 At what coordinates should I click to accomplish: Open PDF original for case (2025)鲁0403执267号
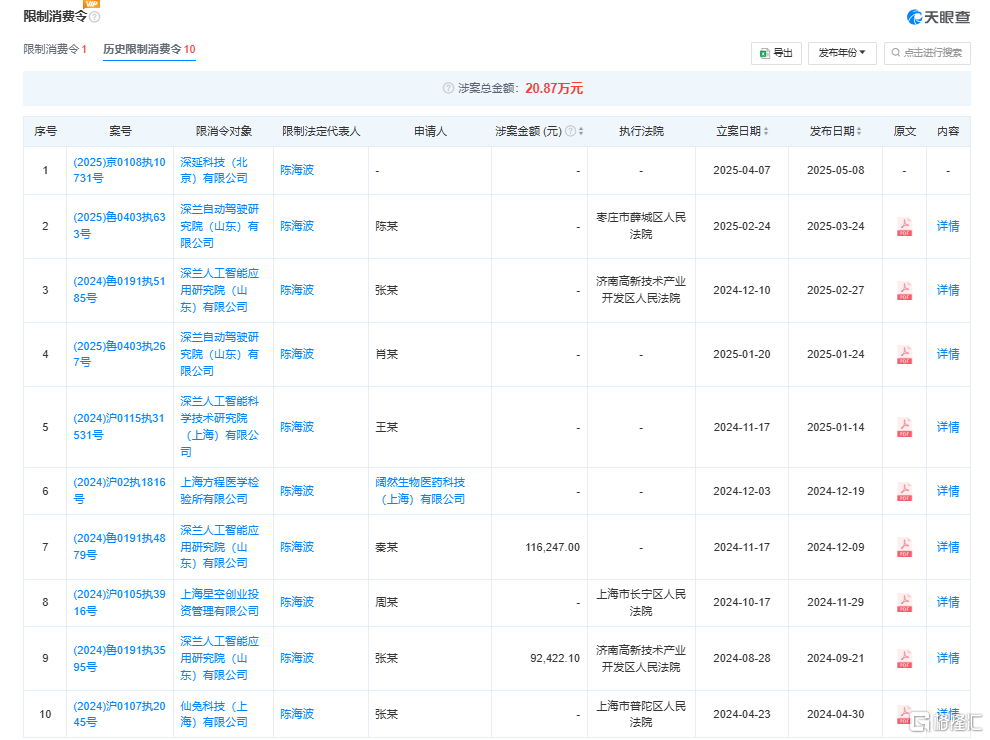tap(904, 355)
